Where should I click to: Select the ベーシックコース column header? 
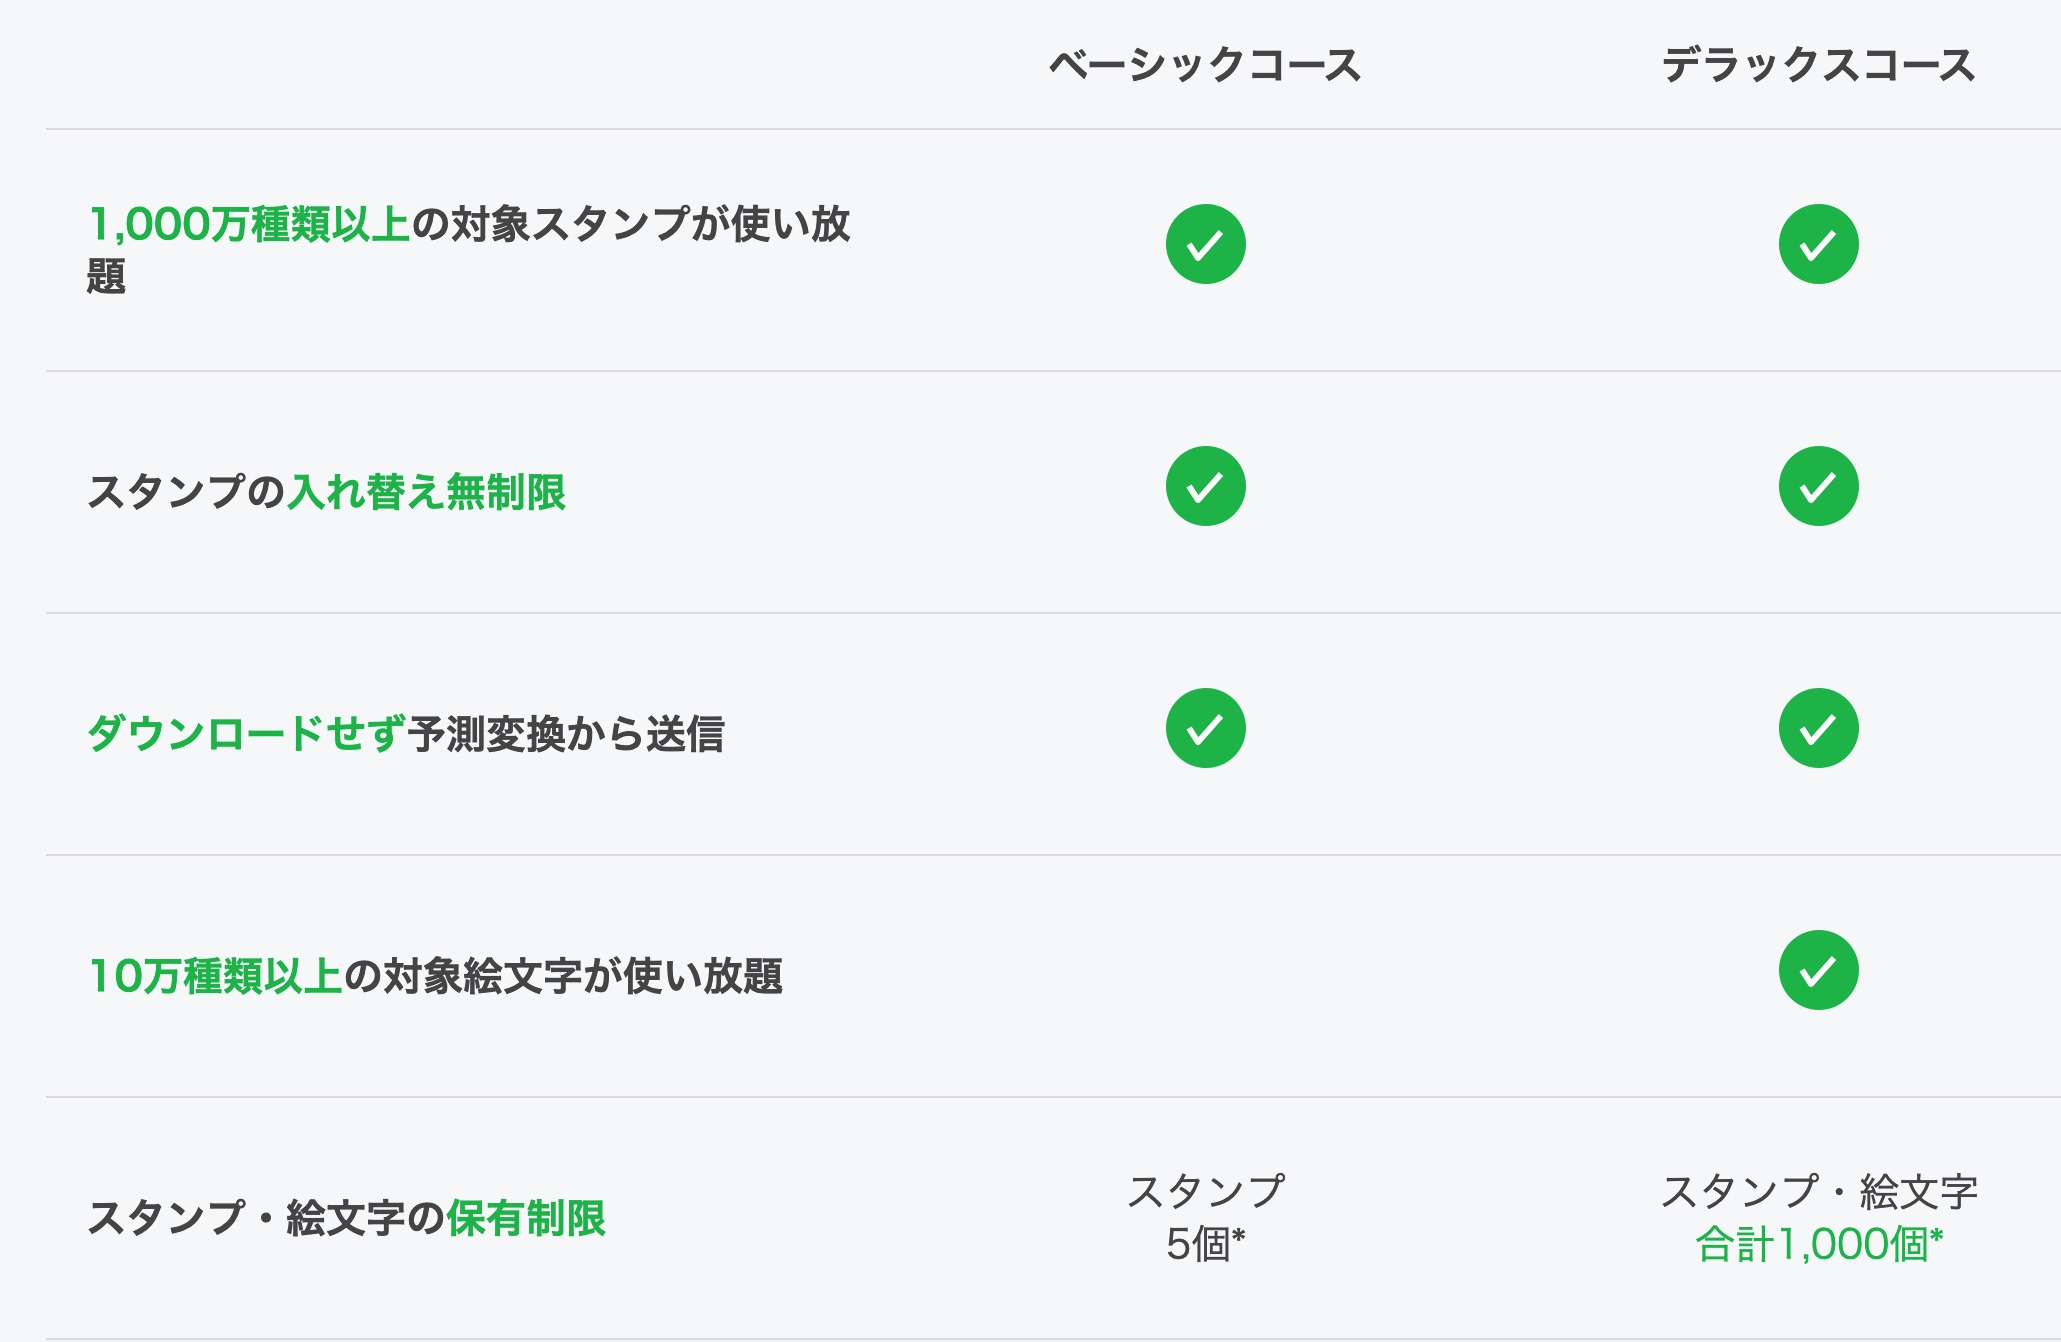point(1205,65)
